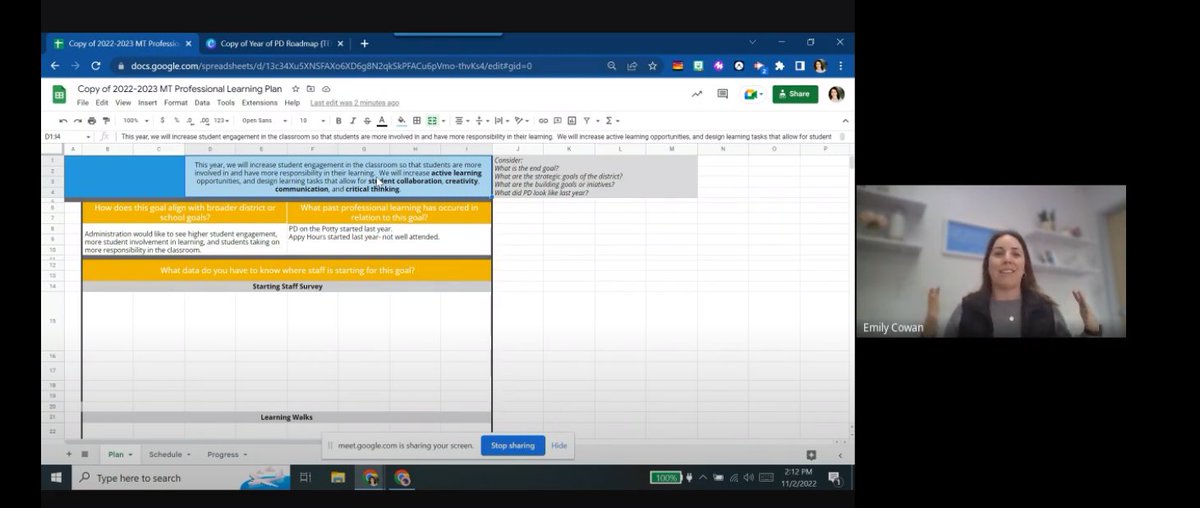The height and width of the screenshot is (508, 1200).
Task: Click the Chrome address bar URL
Action: click(331, 66)
